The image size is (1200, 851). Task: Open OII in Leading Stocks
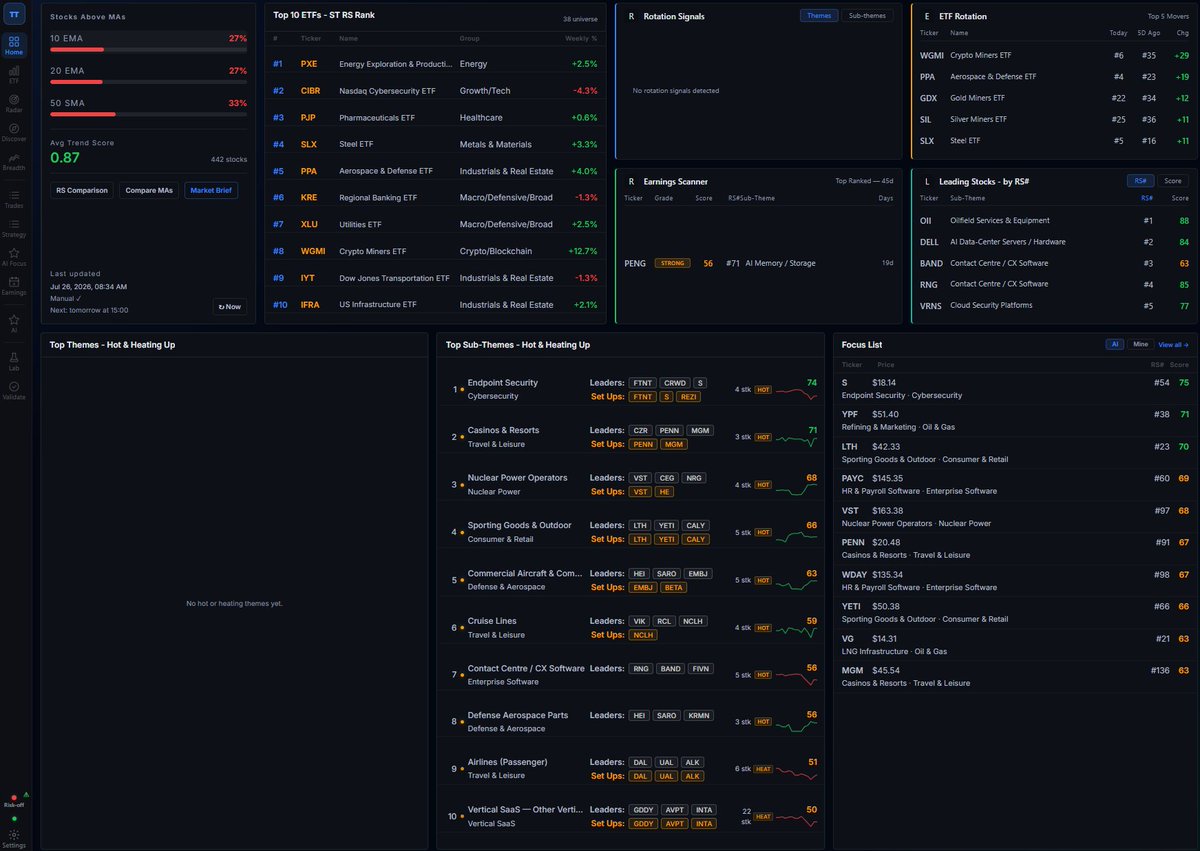pos(925,220)
